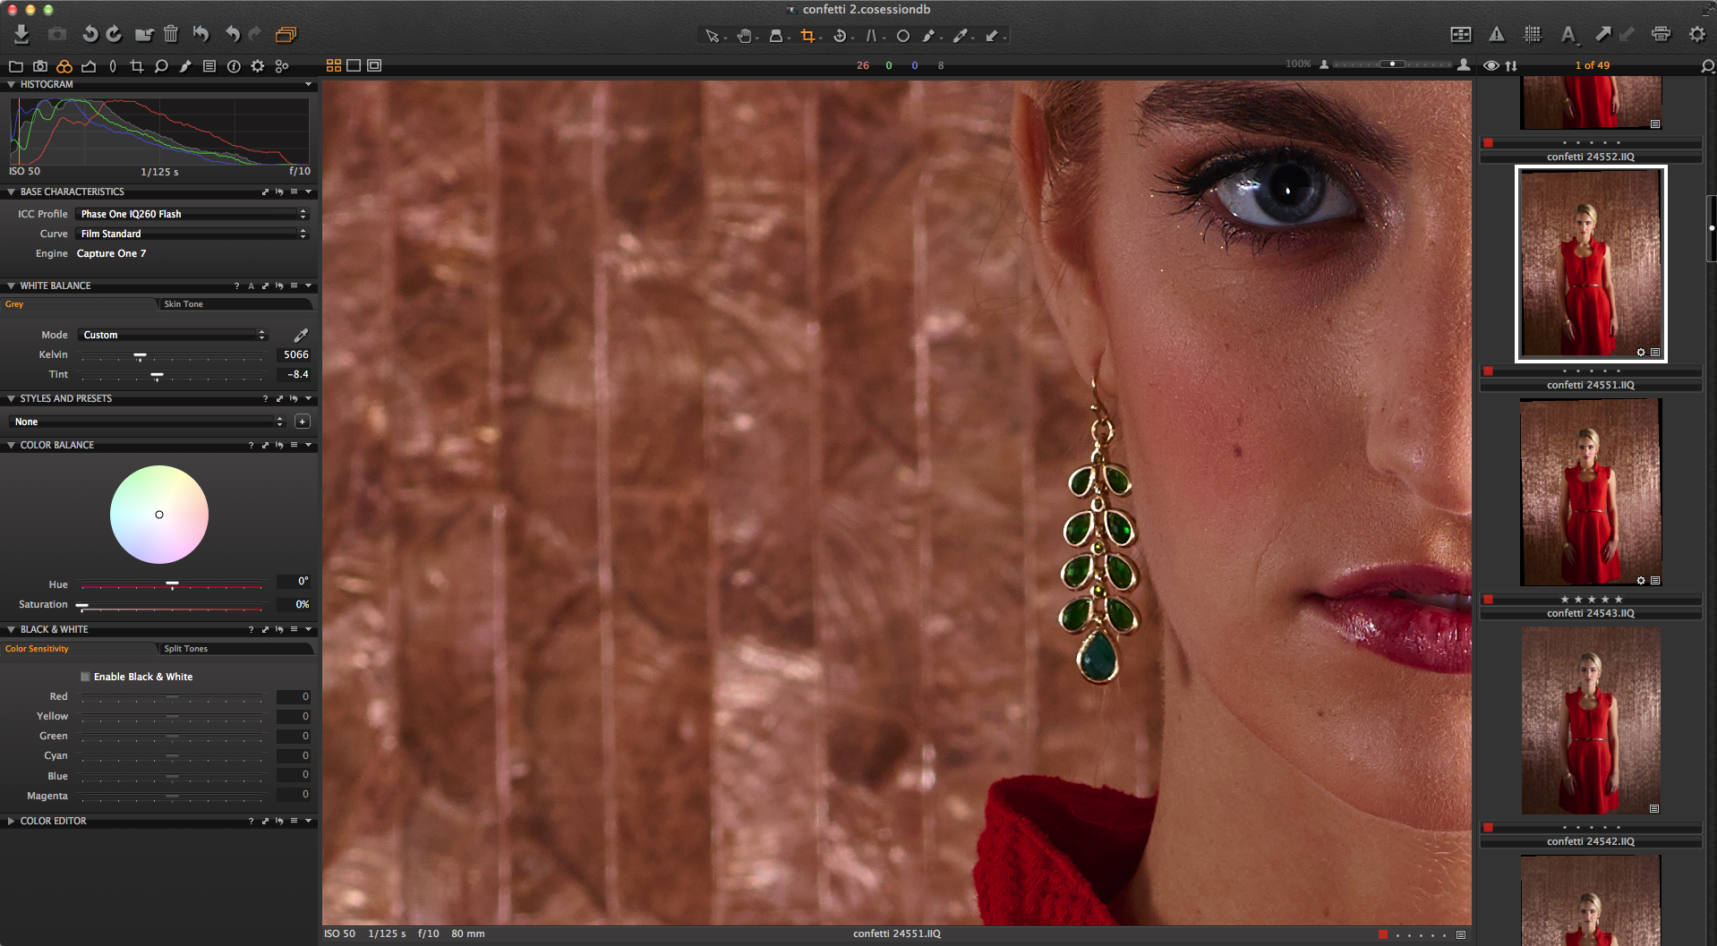Open the Capture camera tool tab

pos(39,66)
